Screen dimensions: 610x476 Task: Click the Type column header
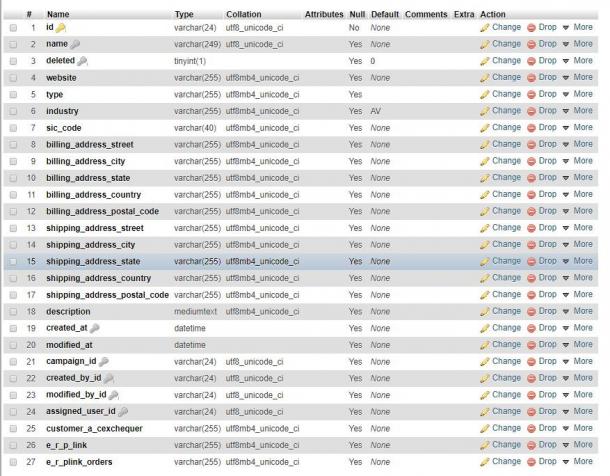tap(184, 14)
